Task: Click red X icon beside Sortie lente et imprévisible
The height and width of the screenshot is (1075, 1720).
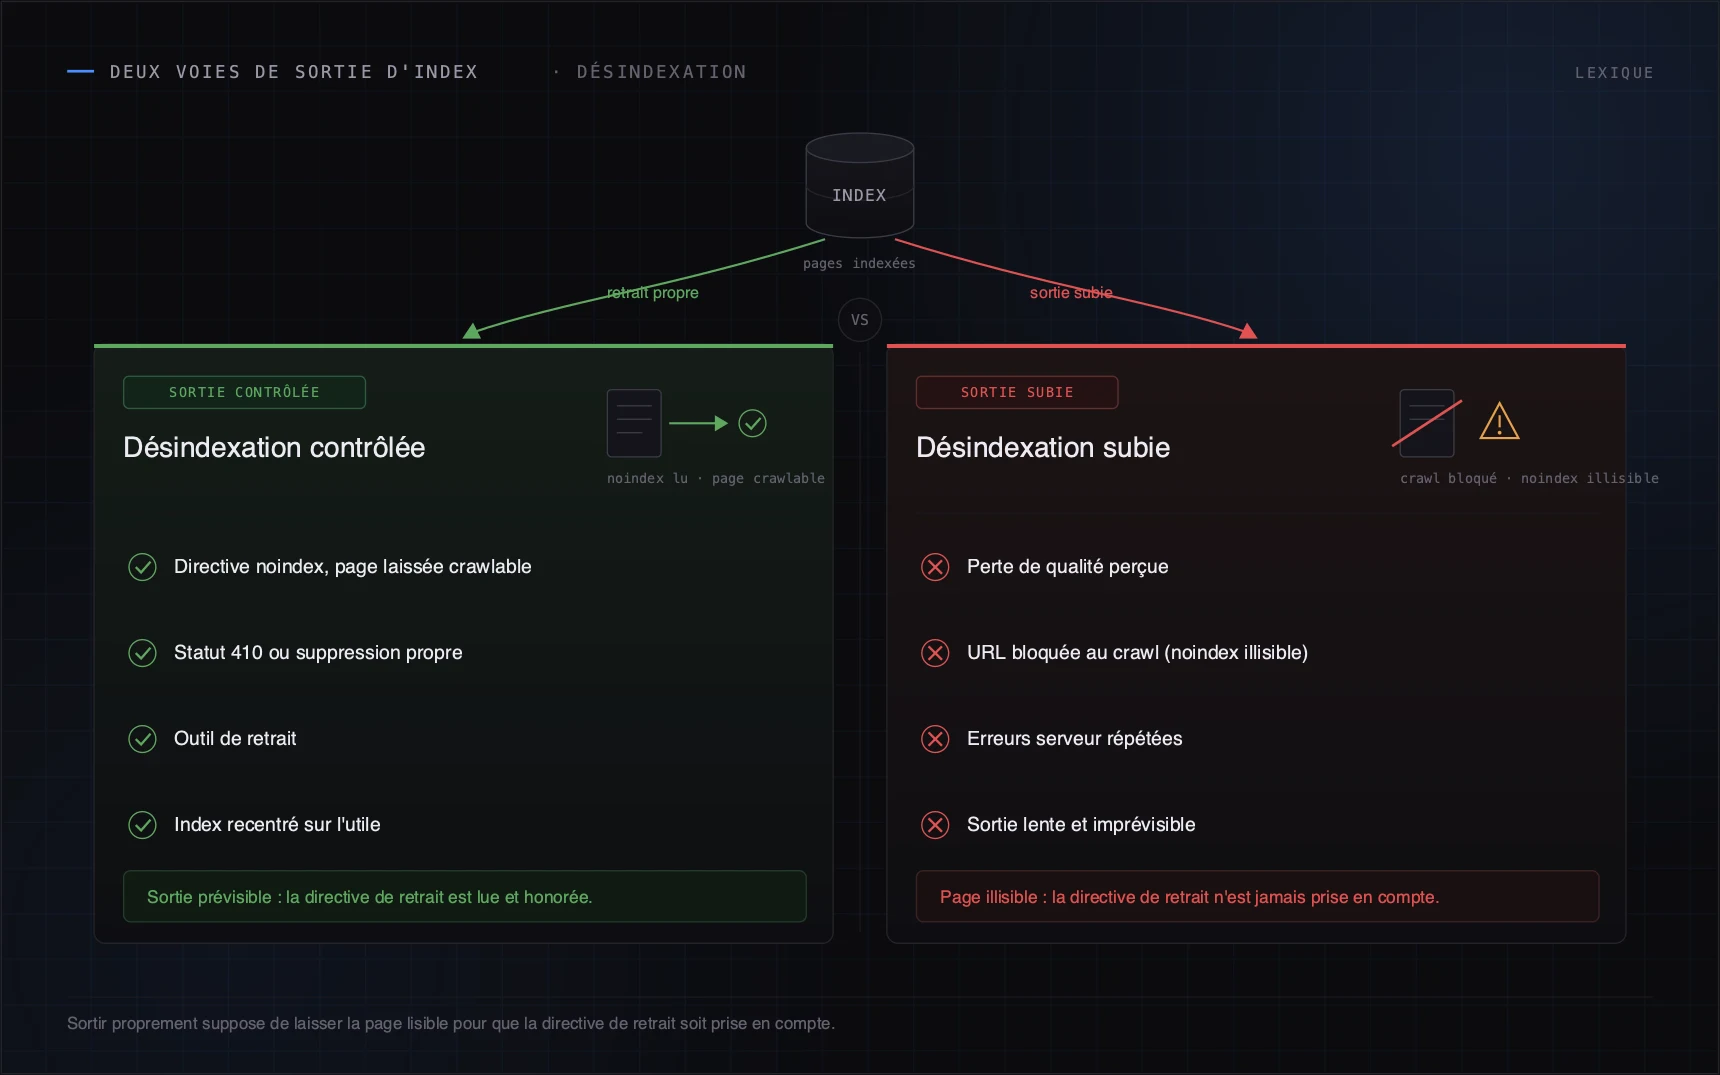Action: pos(935,825)
